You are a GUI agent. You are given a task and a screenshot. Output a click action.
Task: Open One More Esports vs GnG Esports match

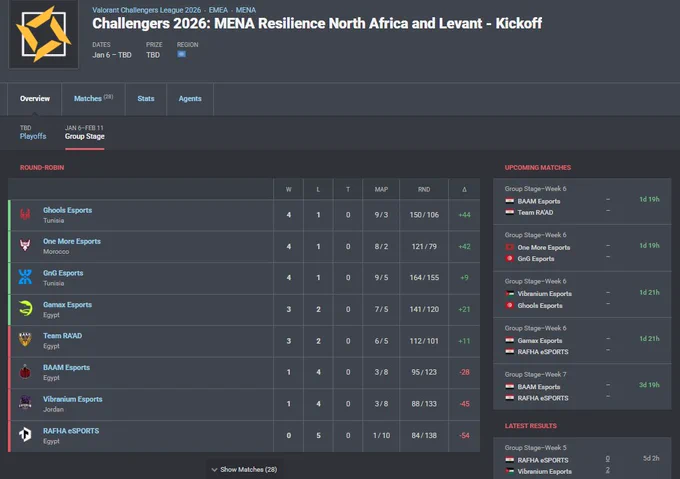(582, 248)
